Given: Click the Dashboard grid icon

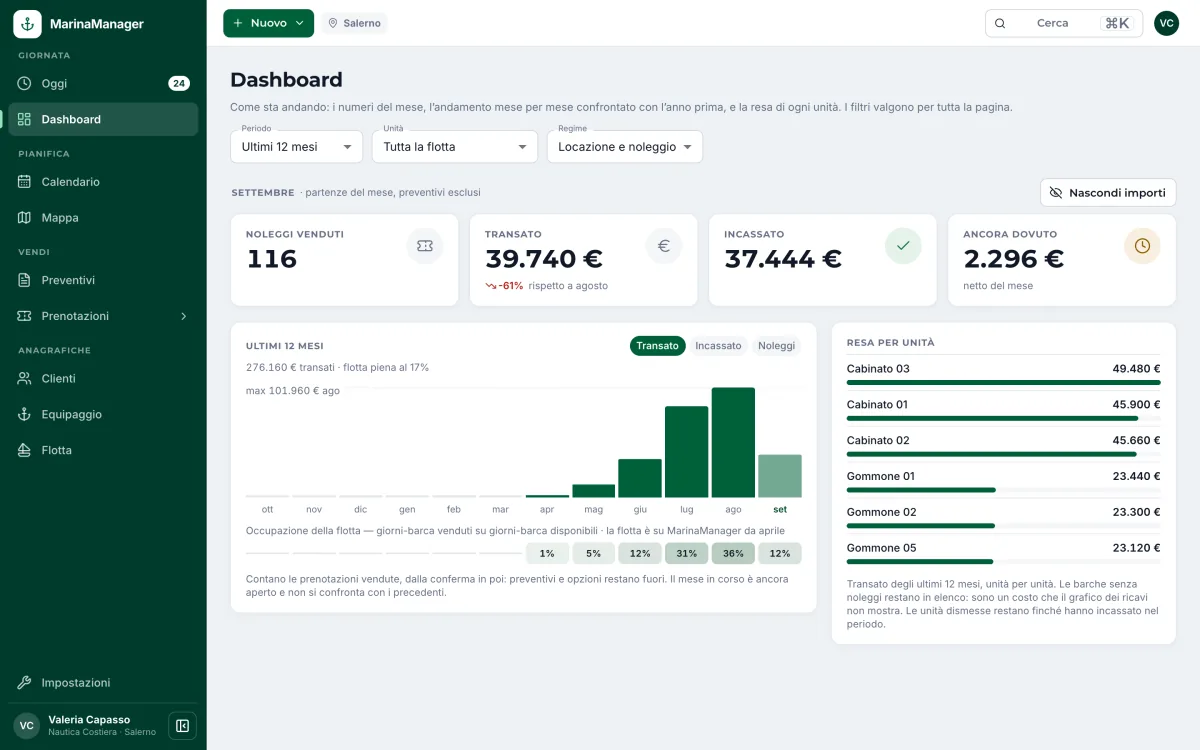Looking at the screenshot, I should click(25, 119).
